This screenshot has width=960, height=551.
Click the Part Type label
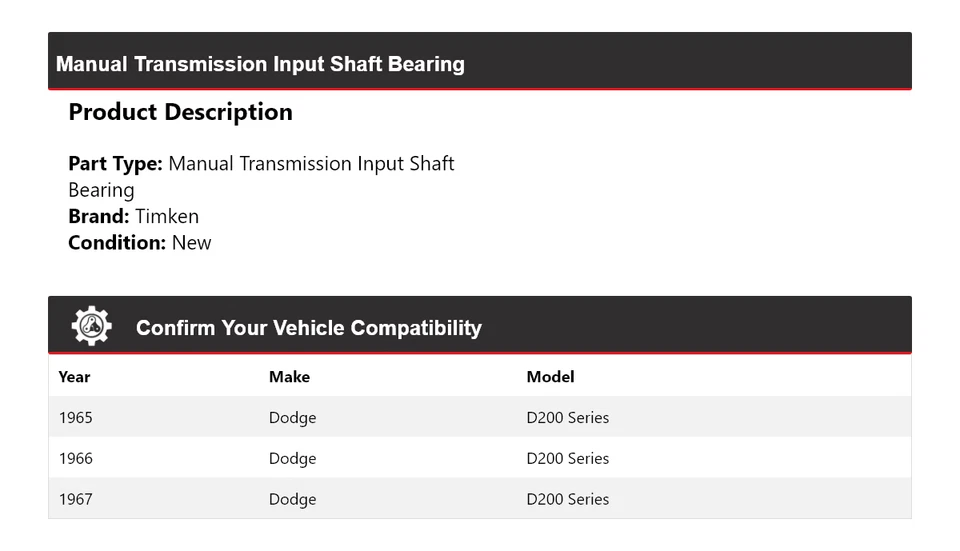pyautogui.click(x=115, y=164)
